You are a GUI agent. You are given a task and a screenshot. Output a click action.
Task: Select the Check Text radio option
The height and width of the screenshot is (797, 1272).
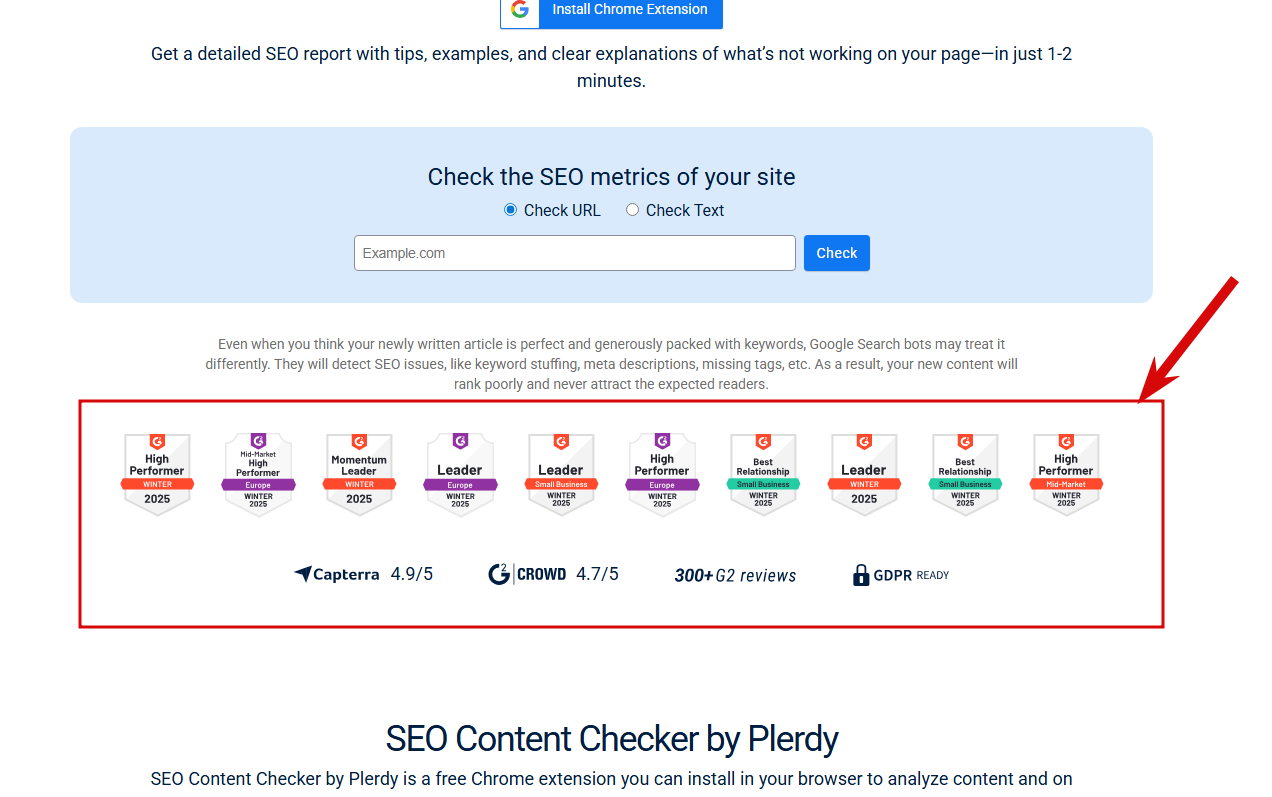pos(632,210)
